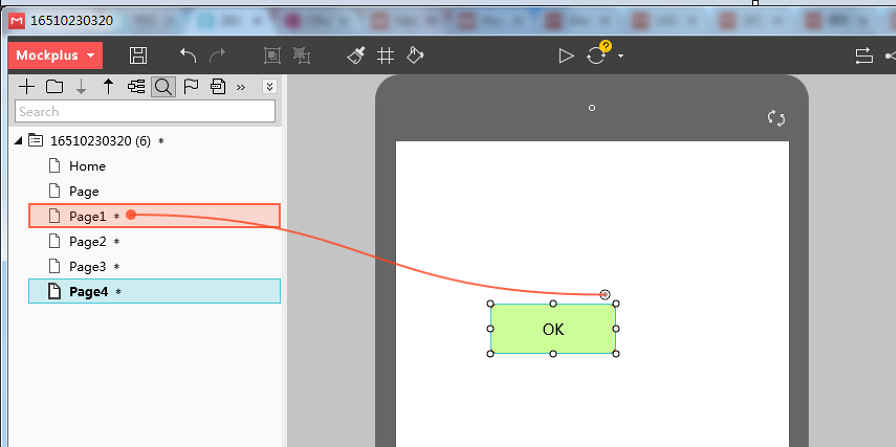Viewport: 896px width, 447px height.
Task: Create a new folder in project tree
Action: coord(54,87)
